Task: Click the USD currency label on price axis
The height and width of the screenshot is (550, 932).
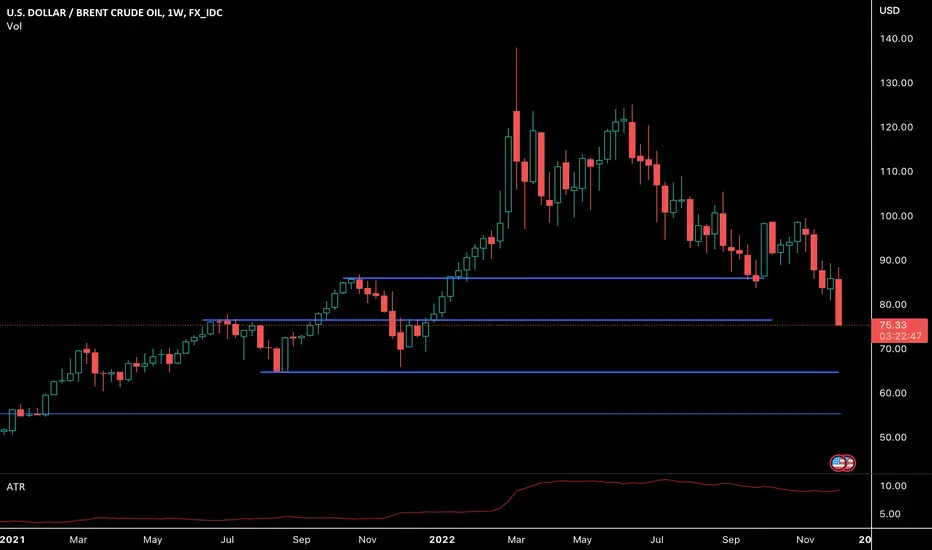Action: coord(889,11)
